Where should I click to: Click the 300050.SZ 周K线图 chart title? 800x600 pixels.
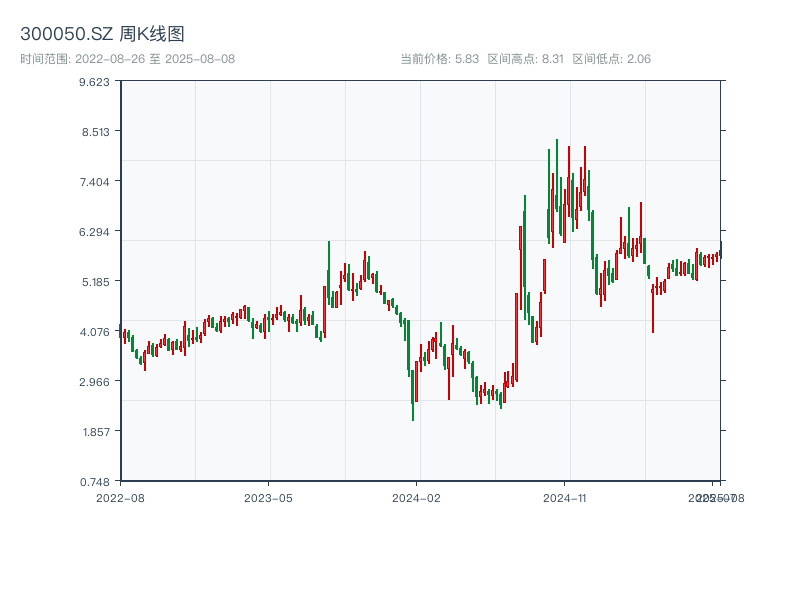pos(102,34)
